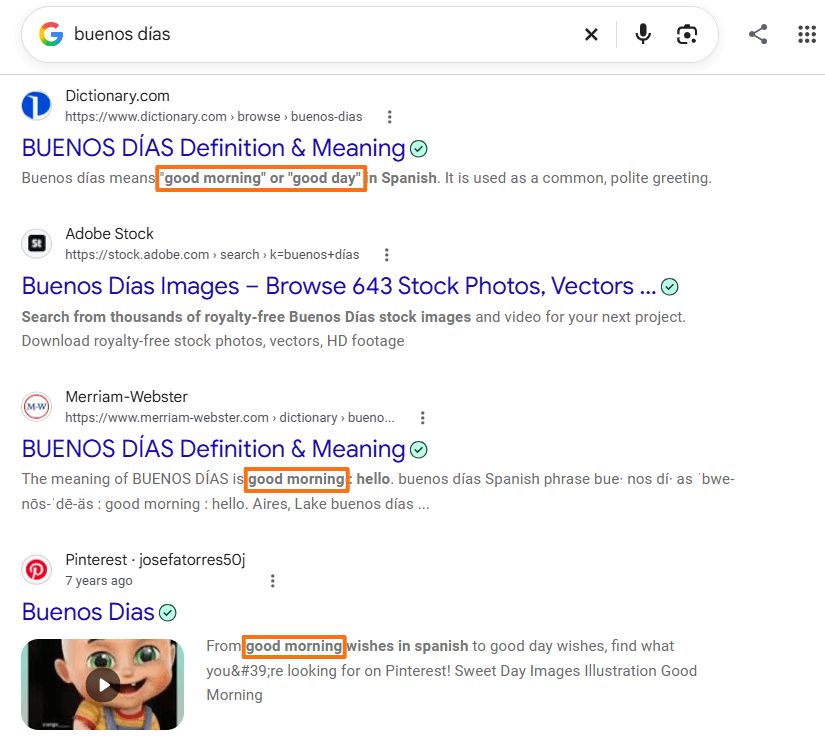Click the dictionary.com URL breadcrumb

tap(214, 117)
